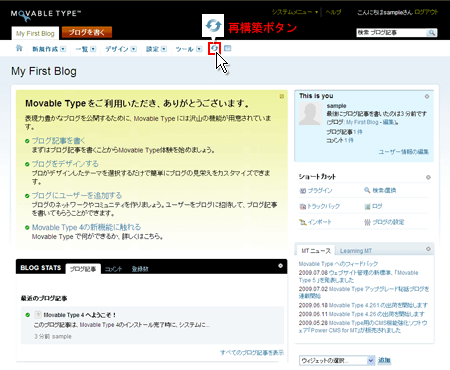Open the 検索/置換 shortcut
This screenshot has height=370, width=450.
pos(380,190)
